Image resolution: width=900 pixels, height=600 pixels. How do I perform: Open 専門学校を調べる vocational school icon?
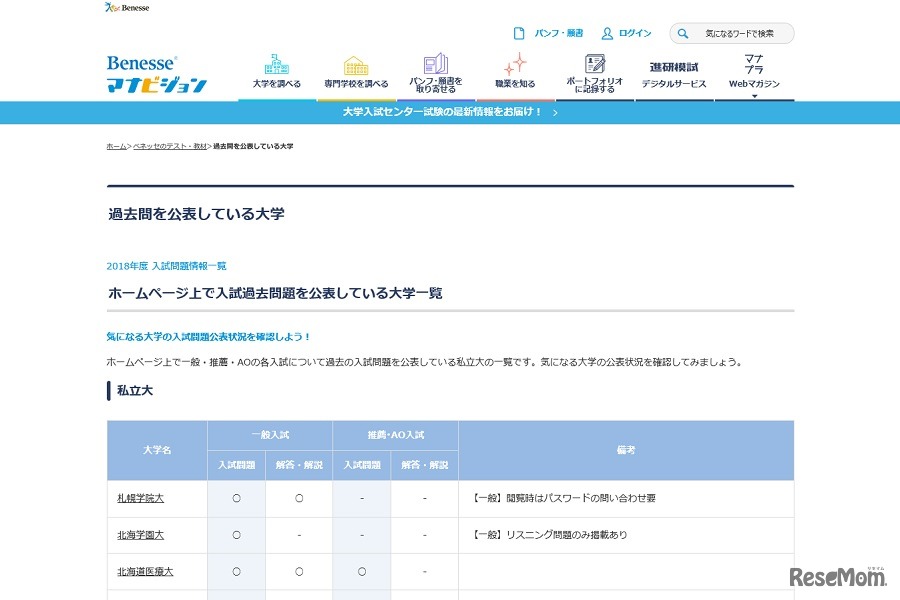(356, 65)
